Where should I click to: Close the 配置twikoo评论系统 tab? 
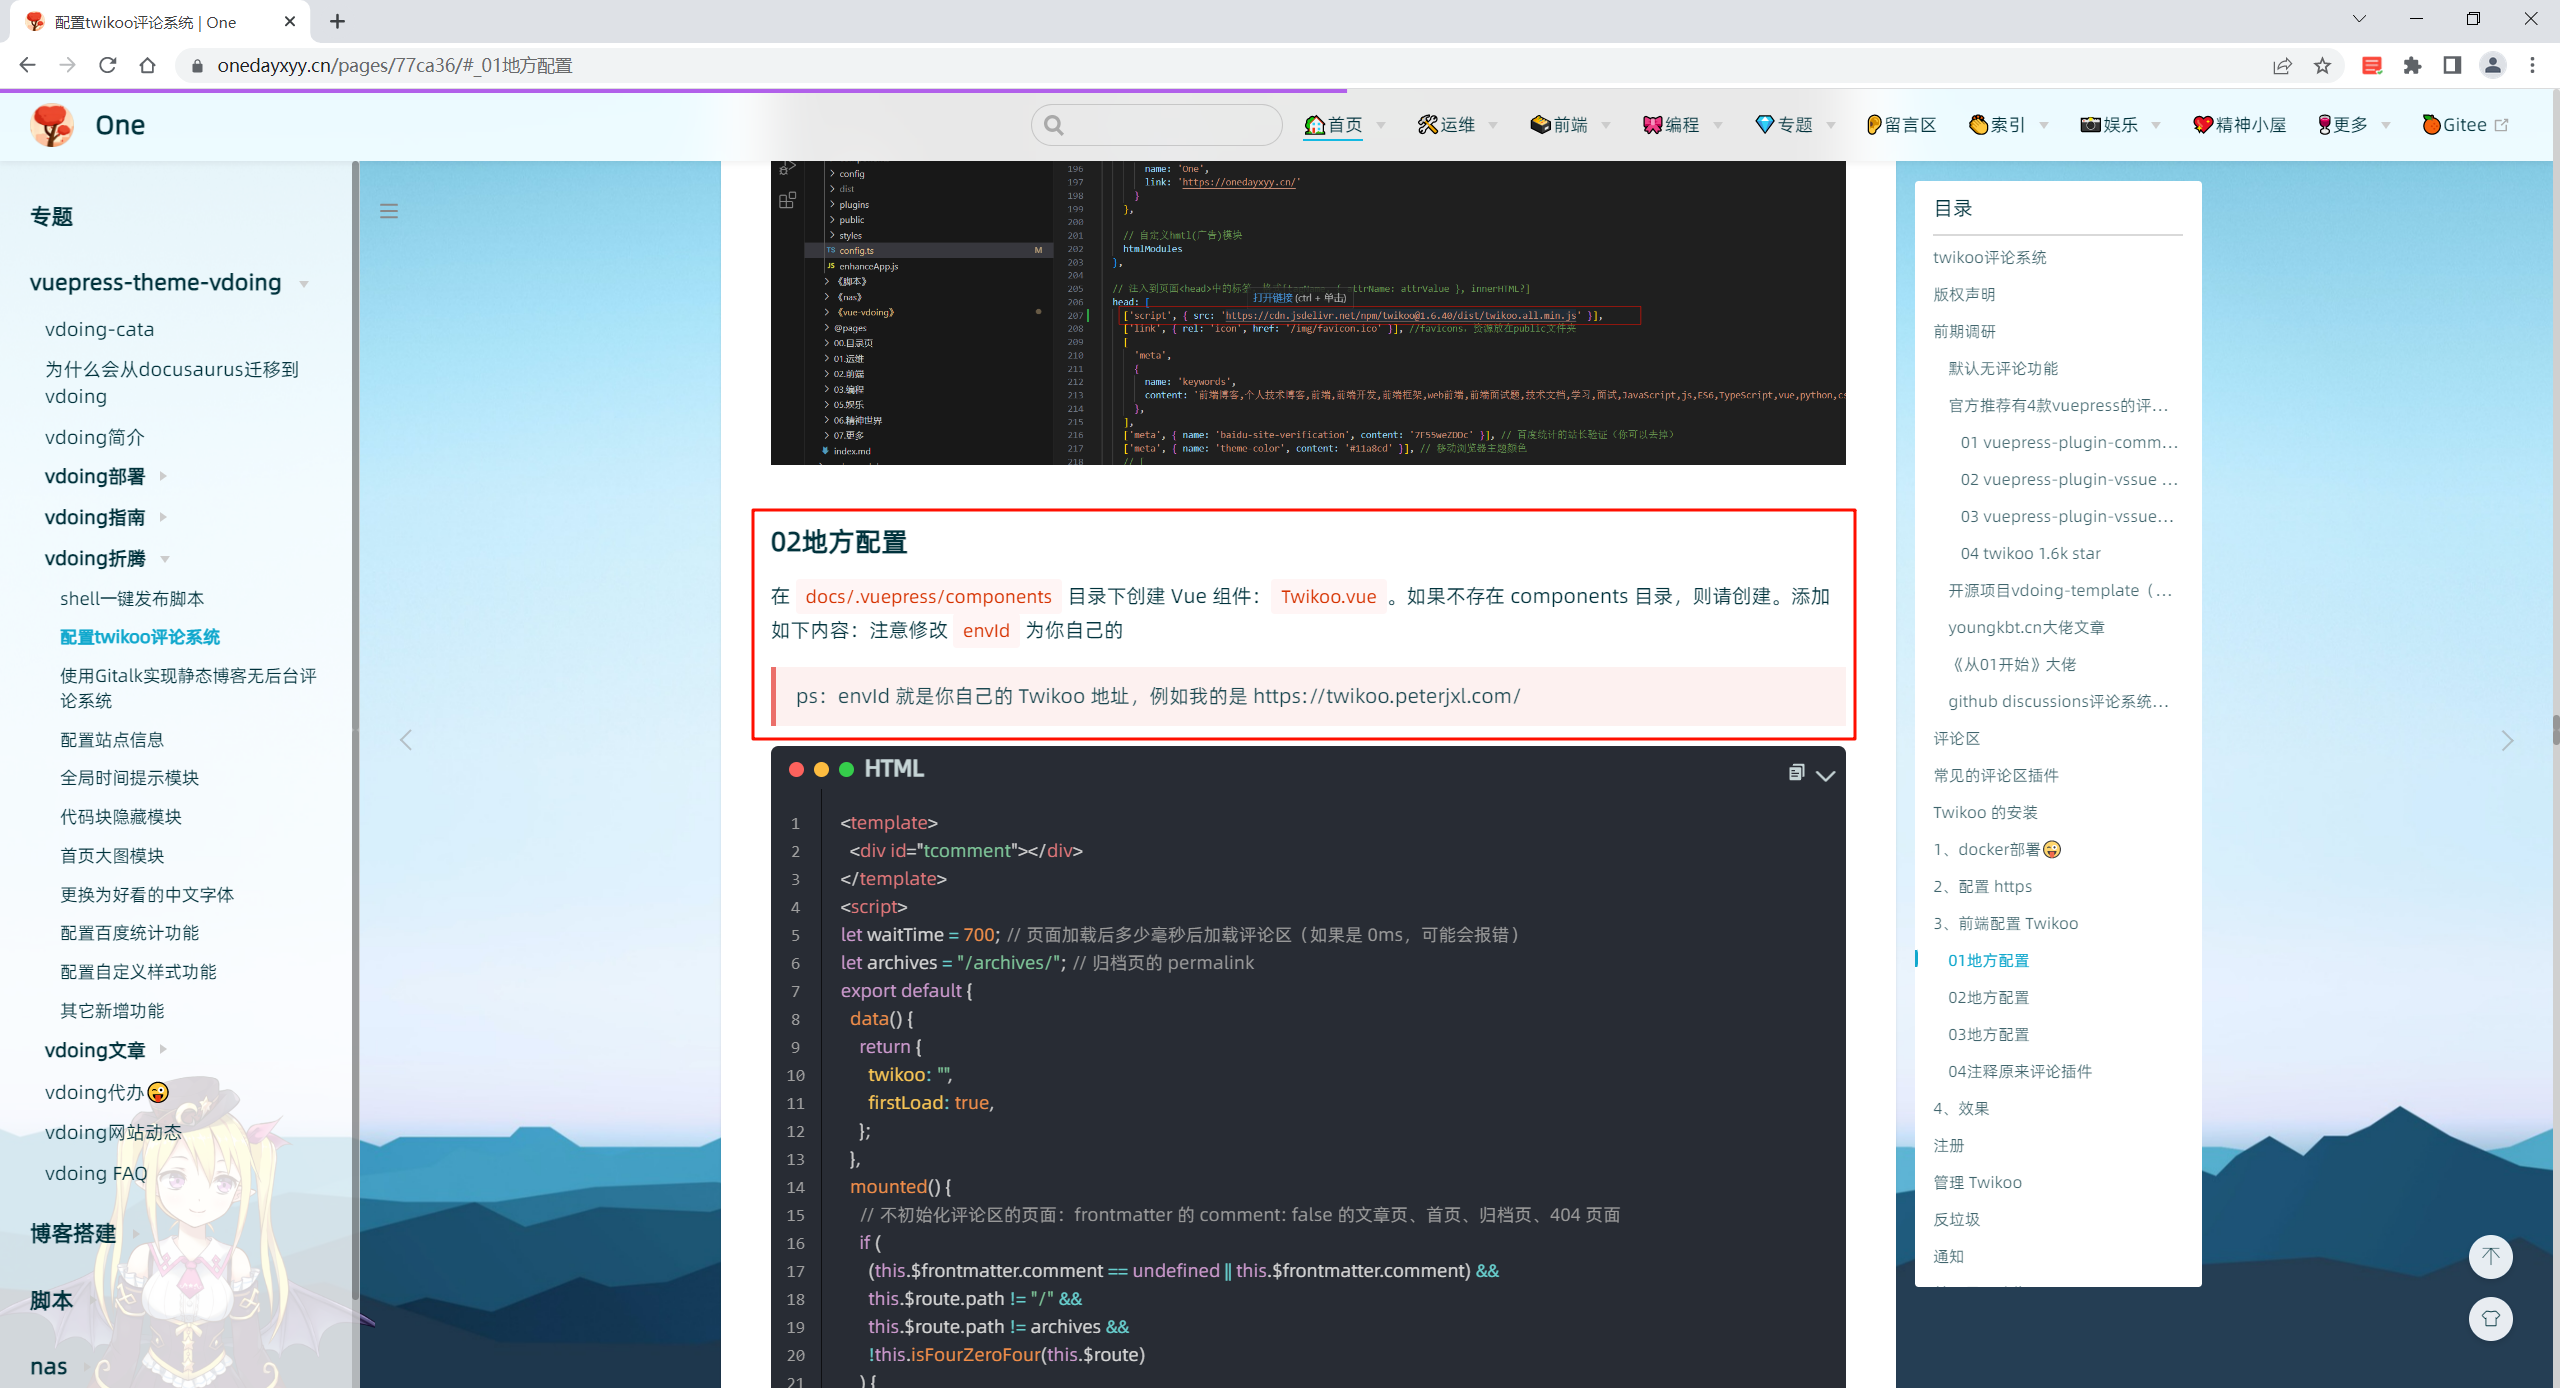pos(290,21)
